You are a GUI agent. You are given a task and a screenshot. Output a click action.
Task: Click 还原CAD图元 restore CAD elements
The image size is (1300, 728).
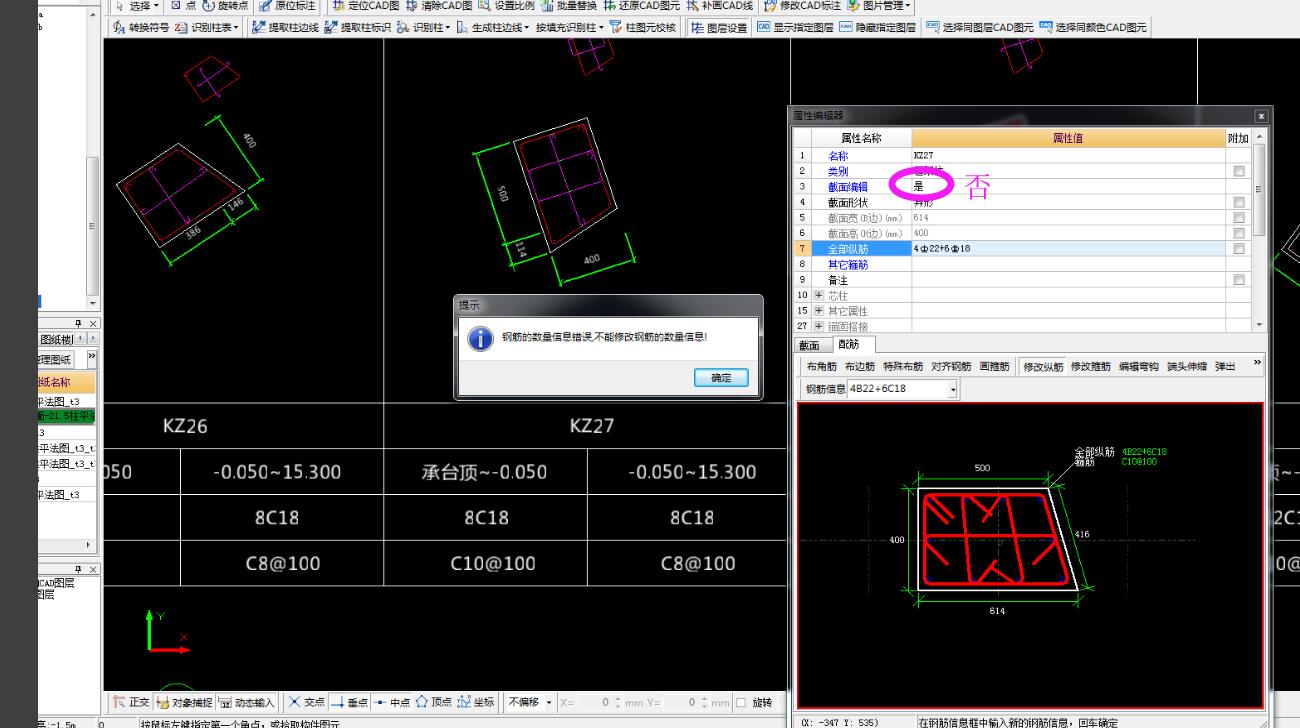[642, 6]
